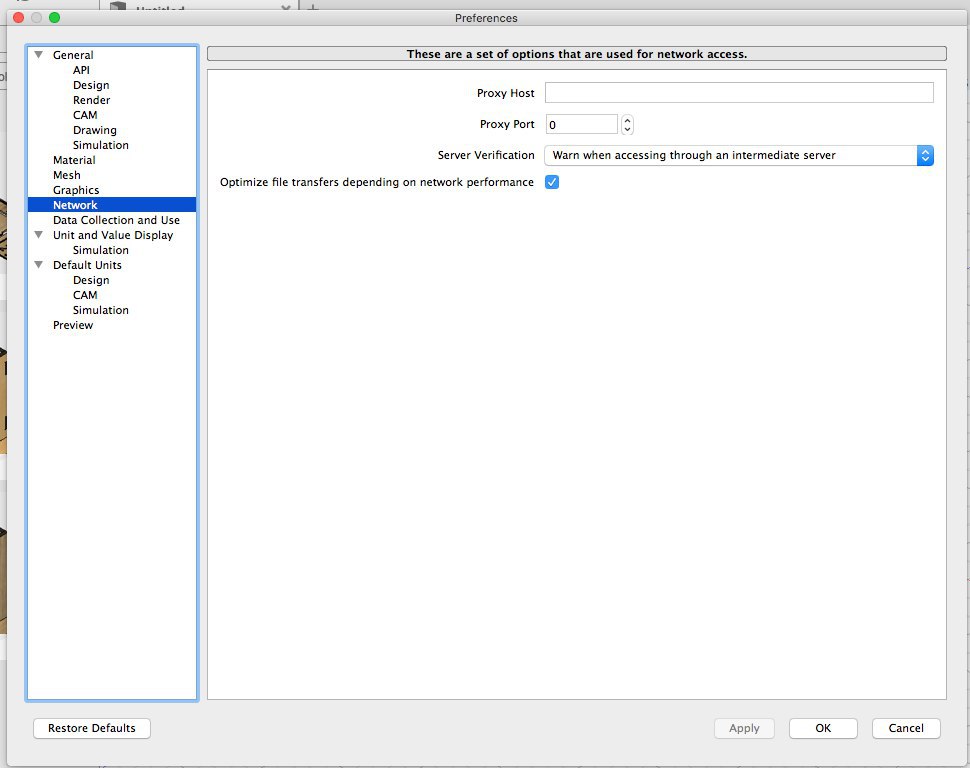Click Restore Defaults button
Screen dimensions: 970x768
click(x=92, y=728)
